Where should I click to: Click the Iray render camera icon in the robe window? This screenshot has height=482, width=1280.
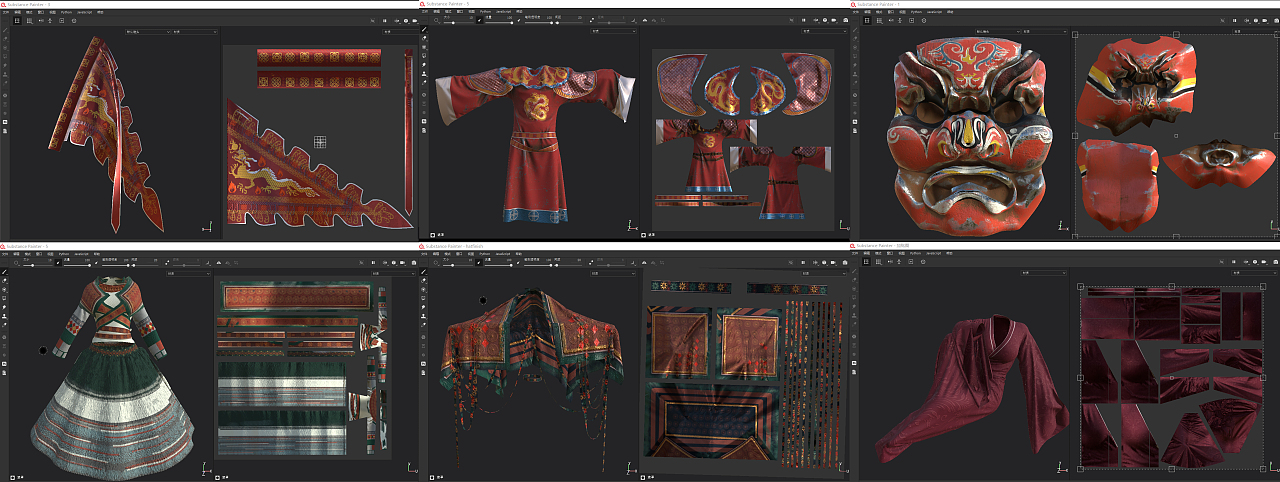845,21
